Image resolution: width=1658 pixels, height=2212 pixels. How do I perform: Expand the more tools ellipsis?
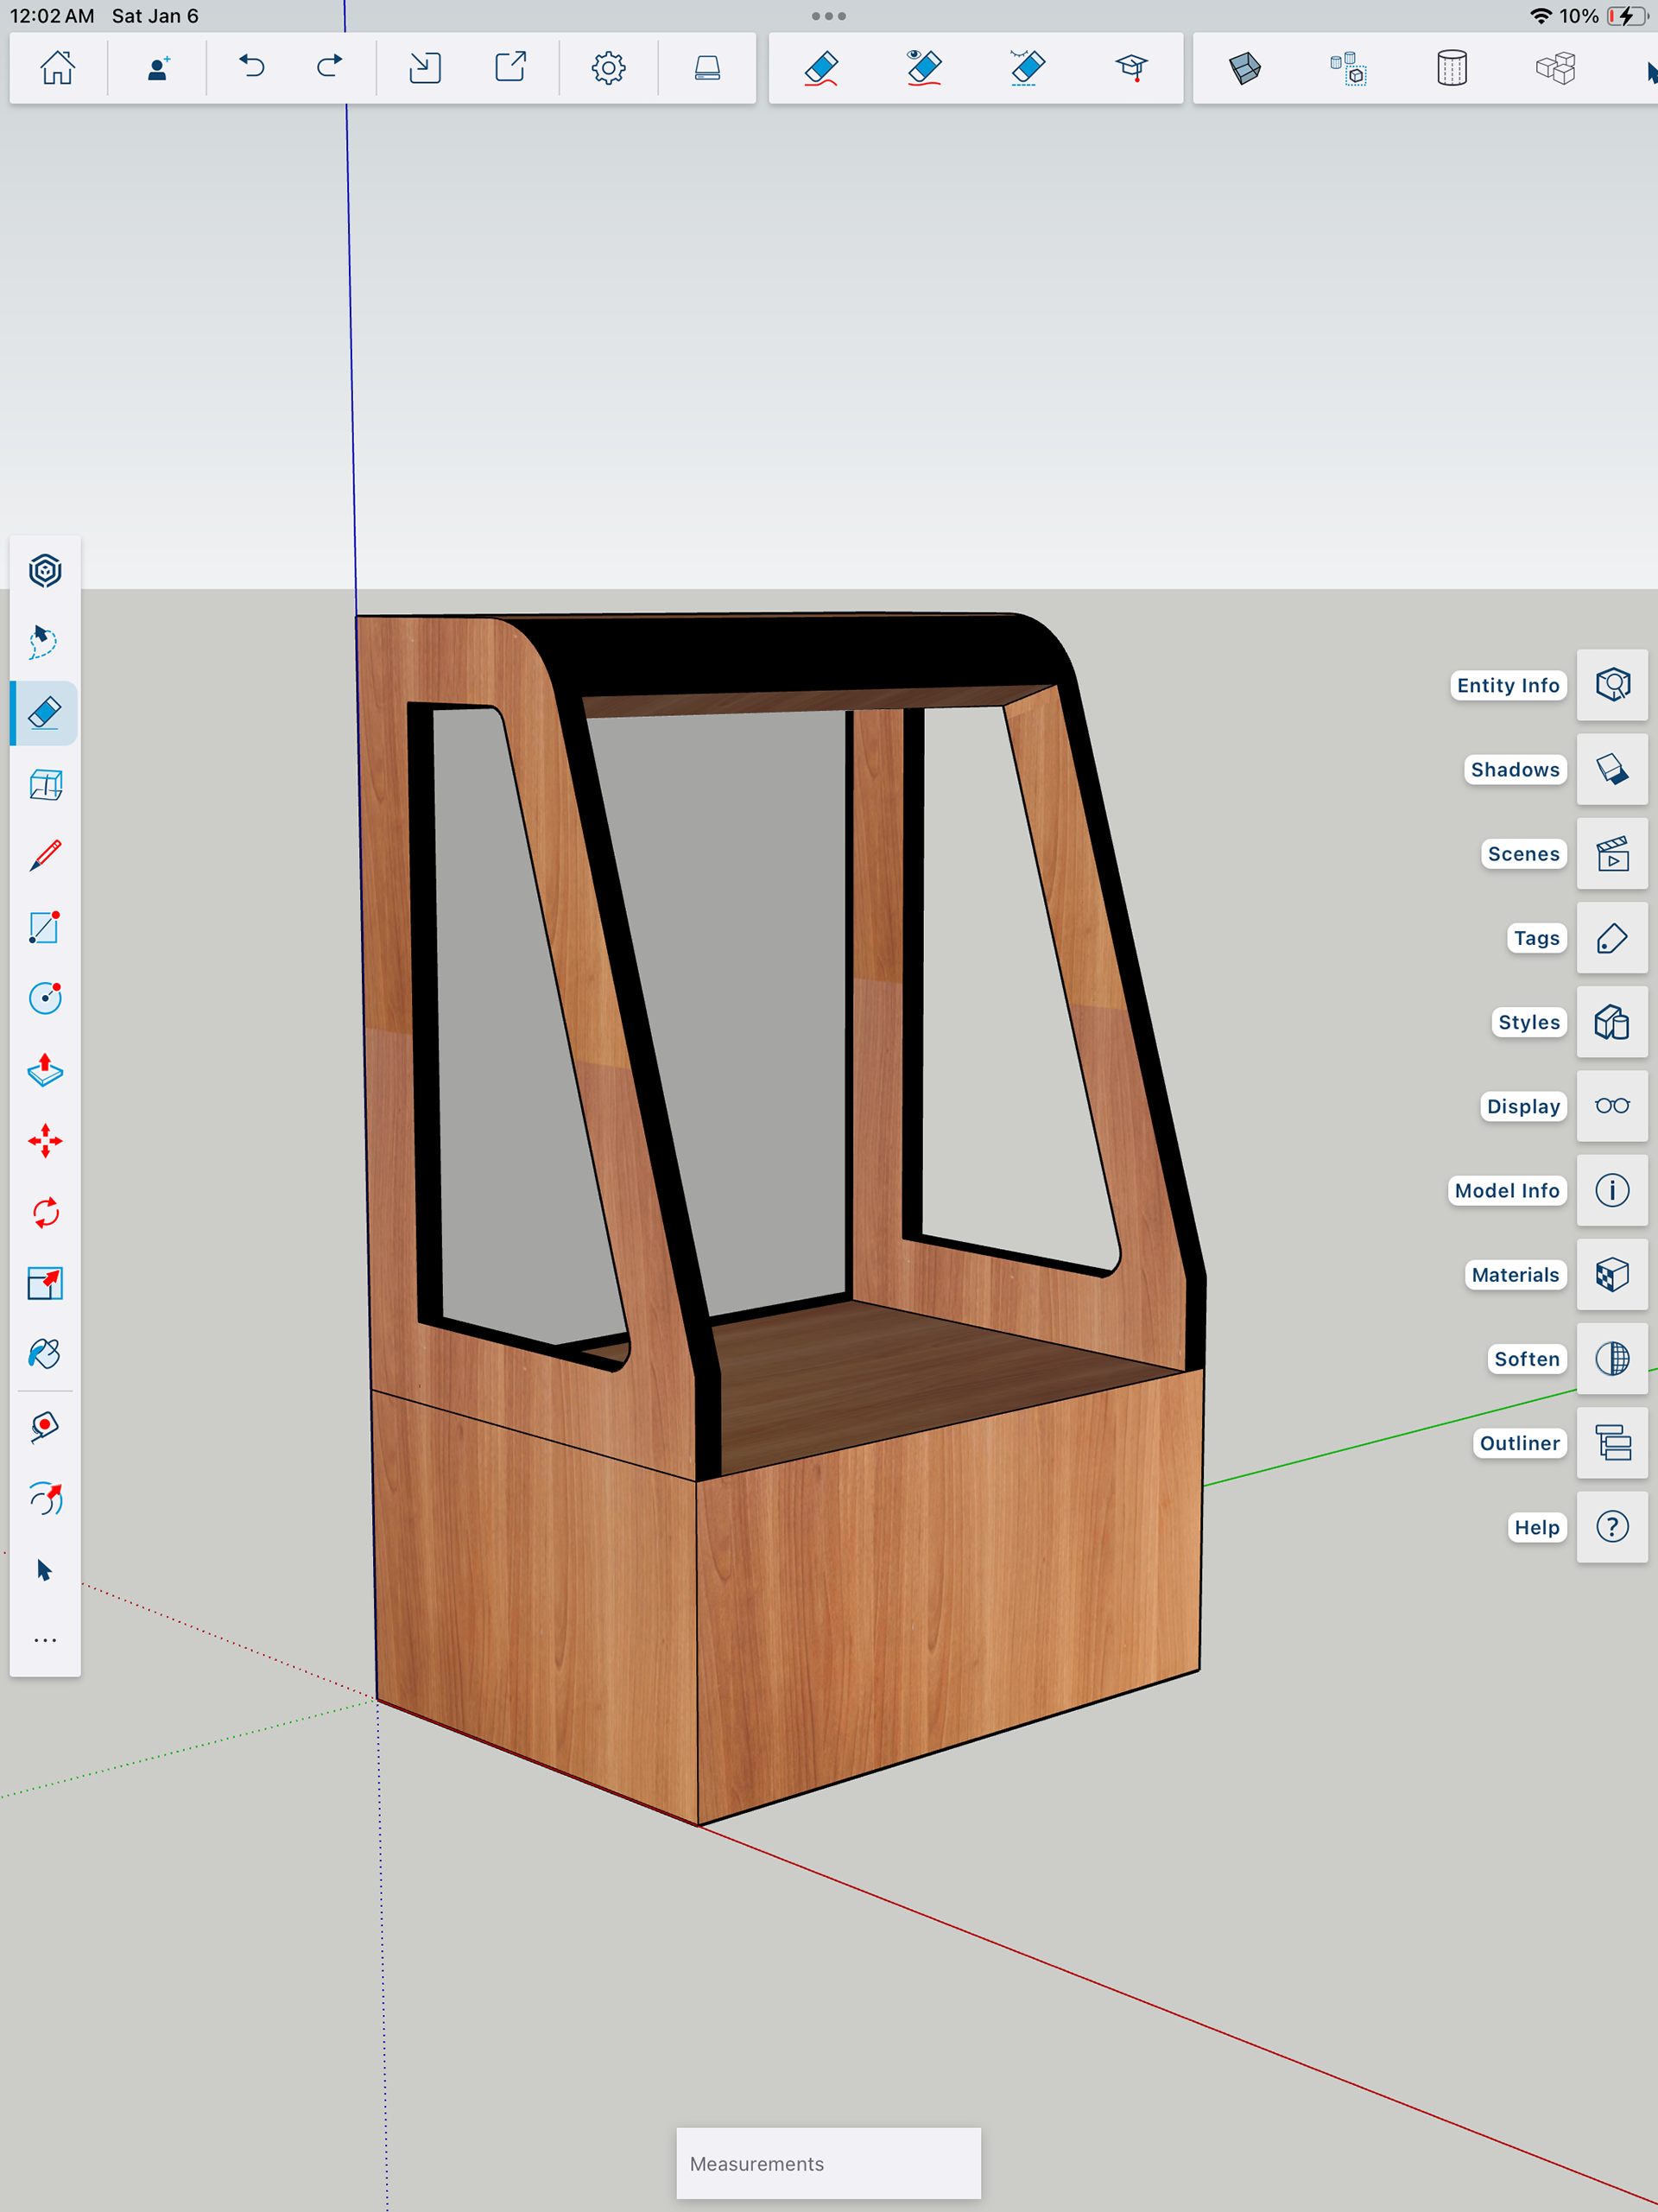pyautogui.click(x=45, y=1641)
